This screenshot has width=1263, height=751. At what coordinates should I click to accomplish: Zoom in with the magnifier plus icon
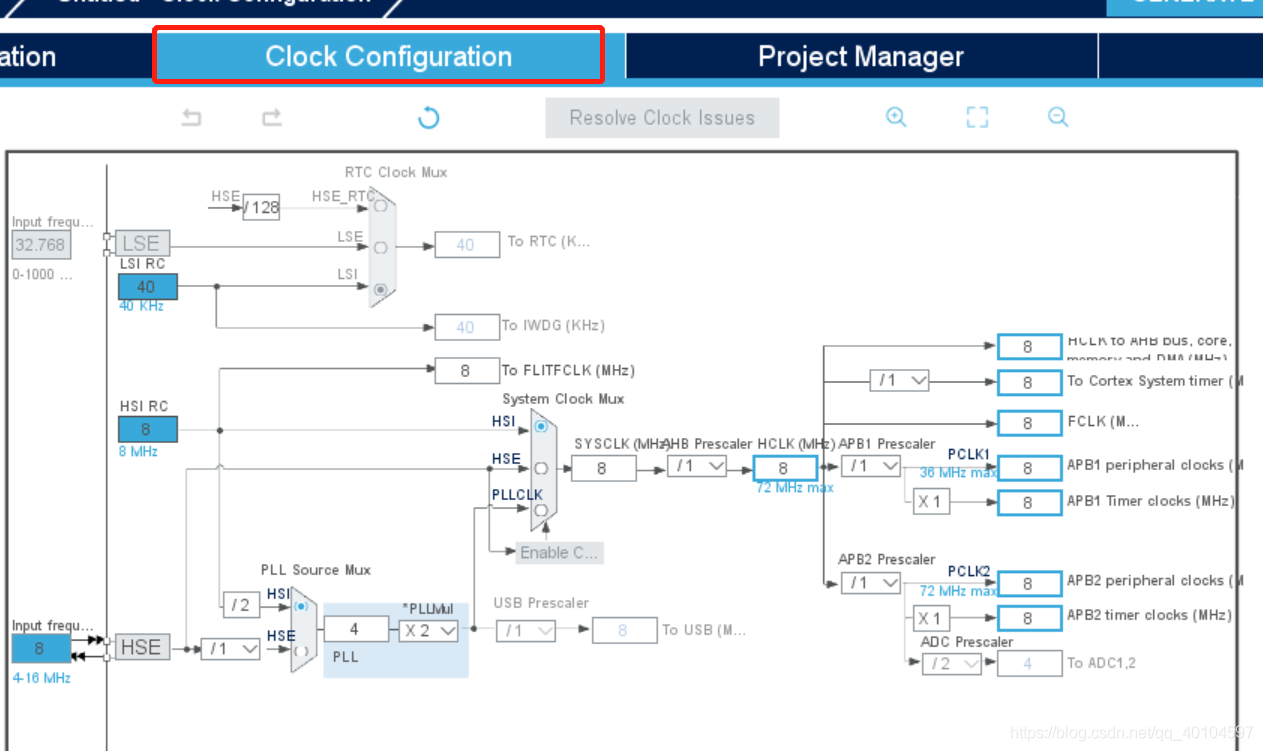(x=896, y=117)
